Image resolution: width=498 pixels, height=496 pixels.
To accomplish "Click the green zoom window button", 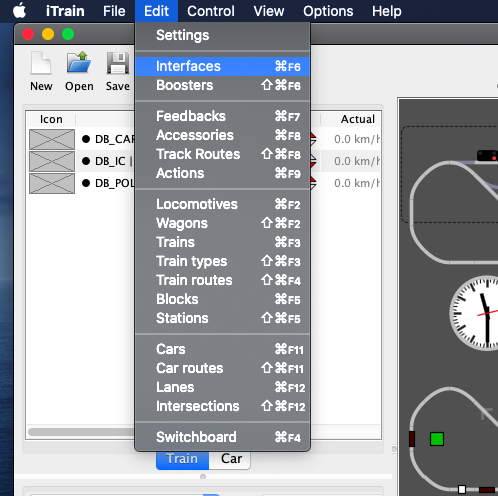I will click(68, 34).
